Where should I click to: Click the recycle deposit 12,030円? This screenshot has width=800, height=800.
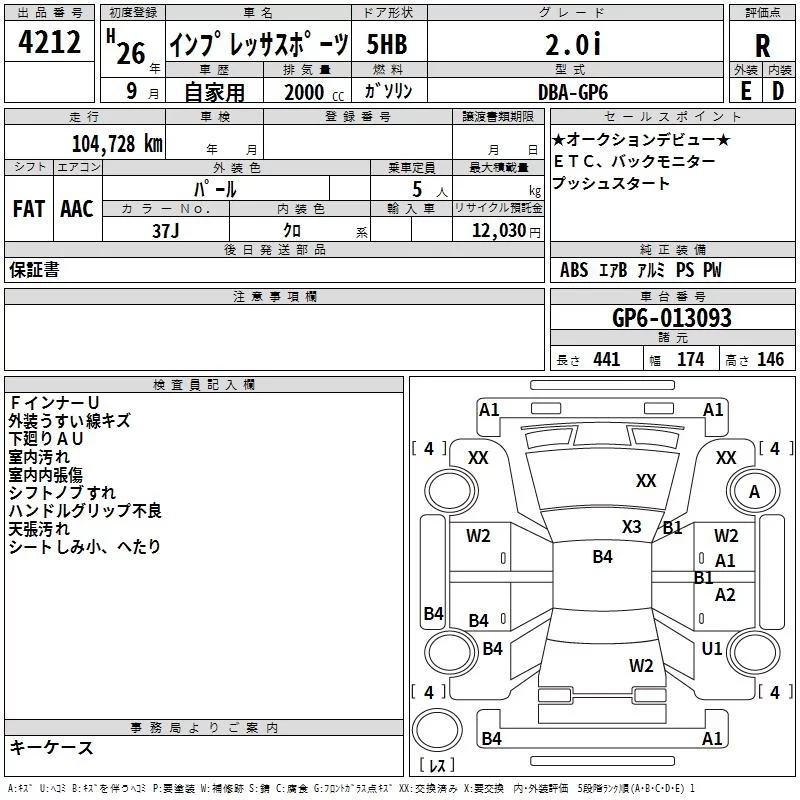point(506,231)
